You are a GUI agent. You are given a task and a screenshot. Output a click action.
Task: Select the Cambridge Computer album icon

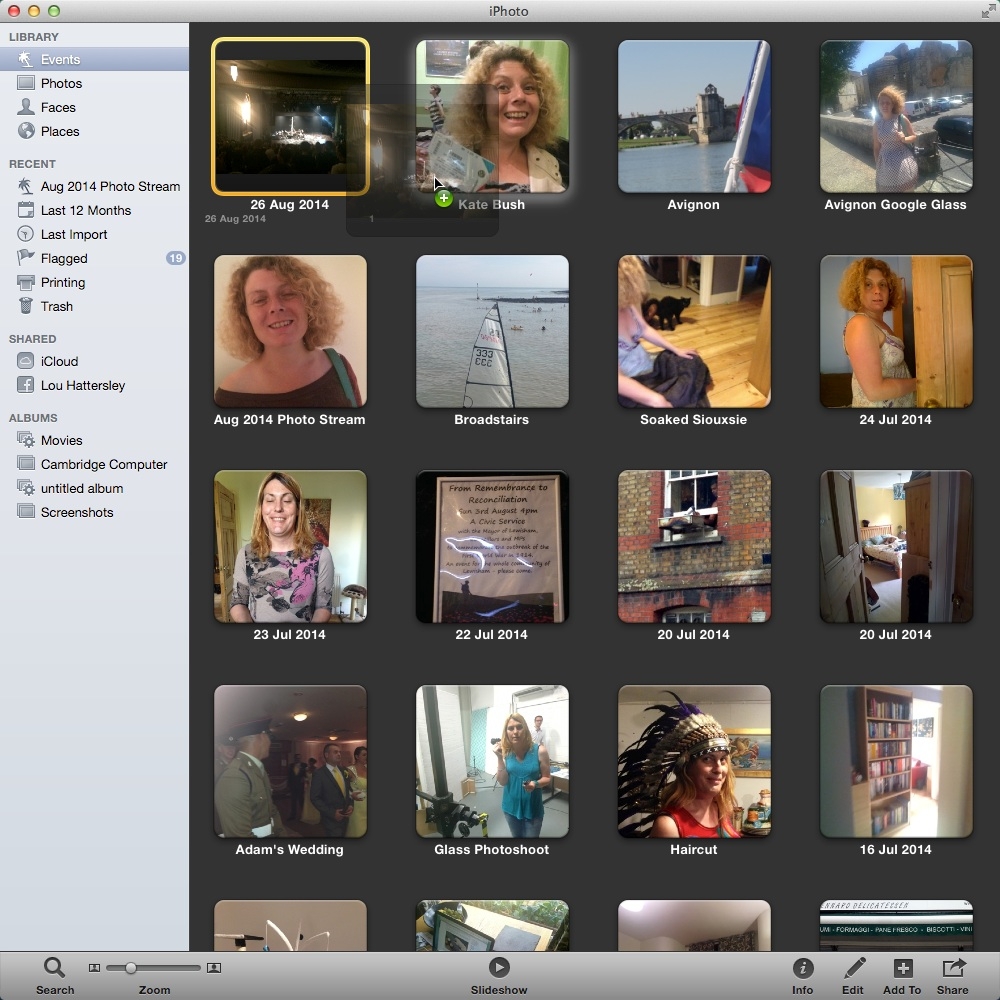click(26, 464)
